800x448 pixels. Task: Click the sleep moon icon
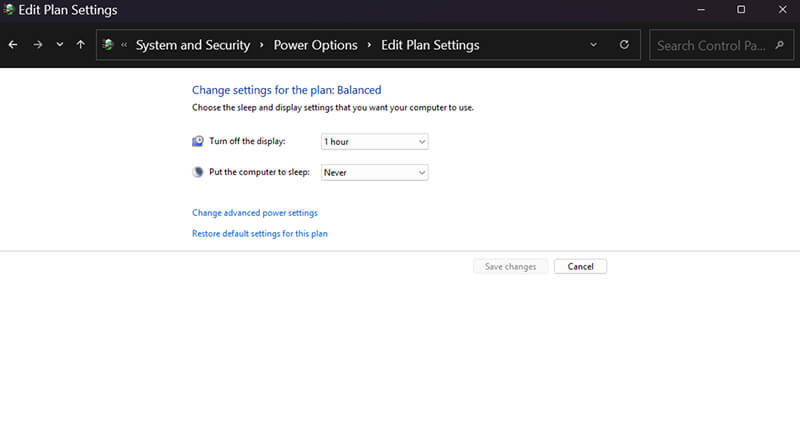198,172
